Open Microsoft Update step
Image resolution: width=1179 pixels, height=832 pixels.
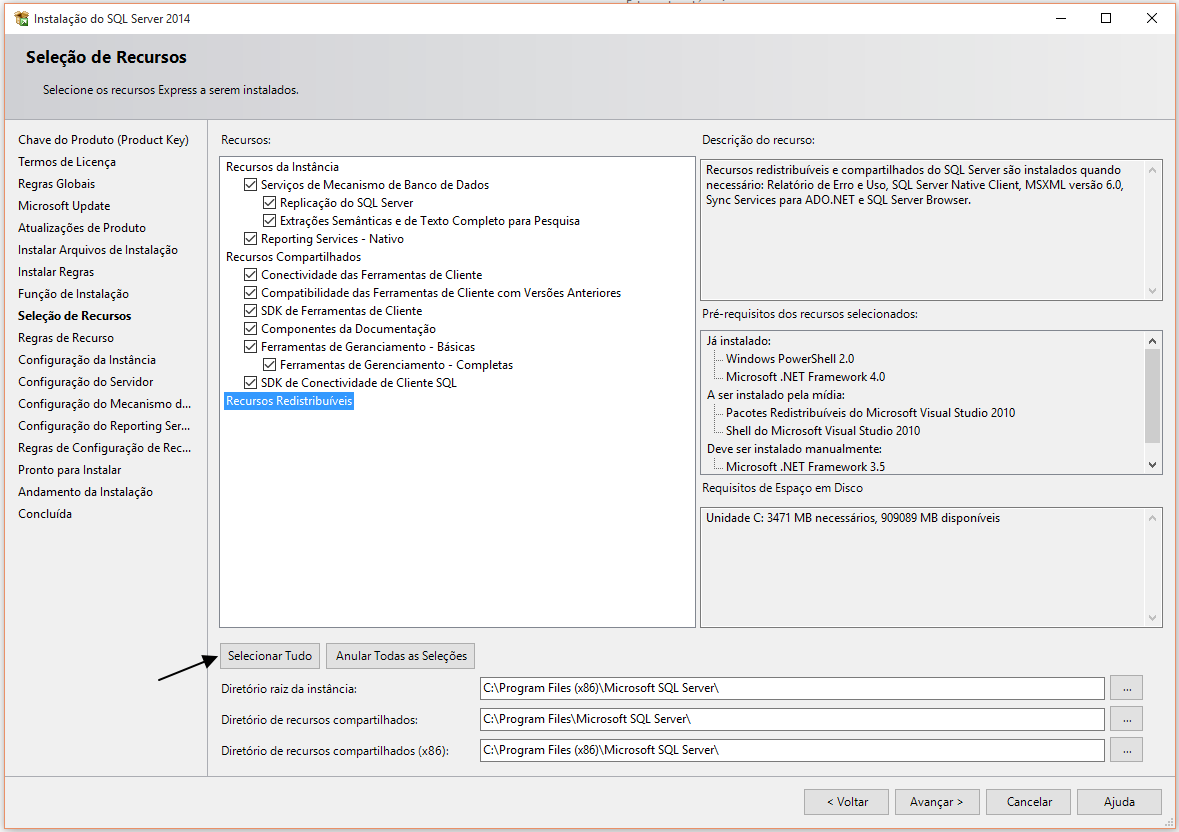(x=64, y=206)
